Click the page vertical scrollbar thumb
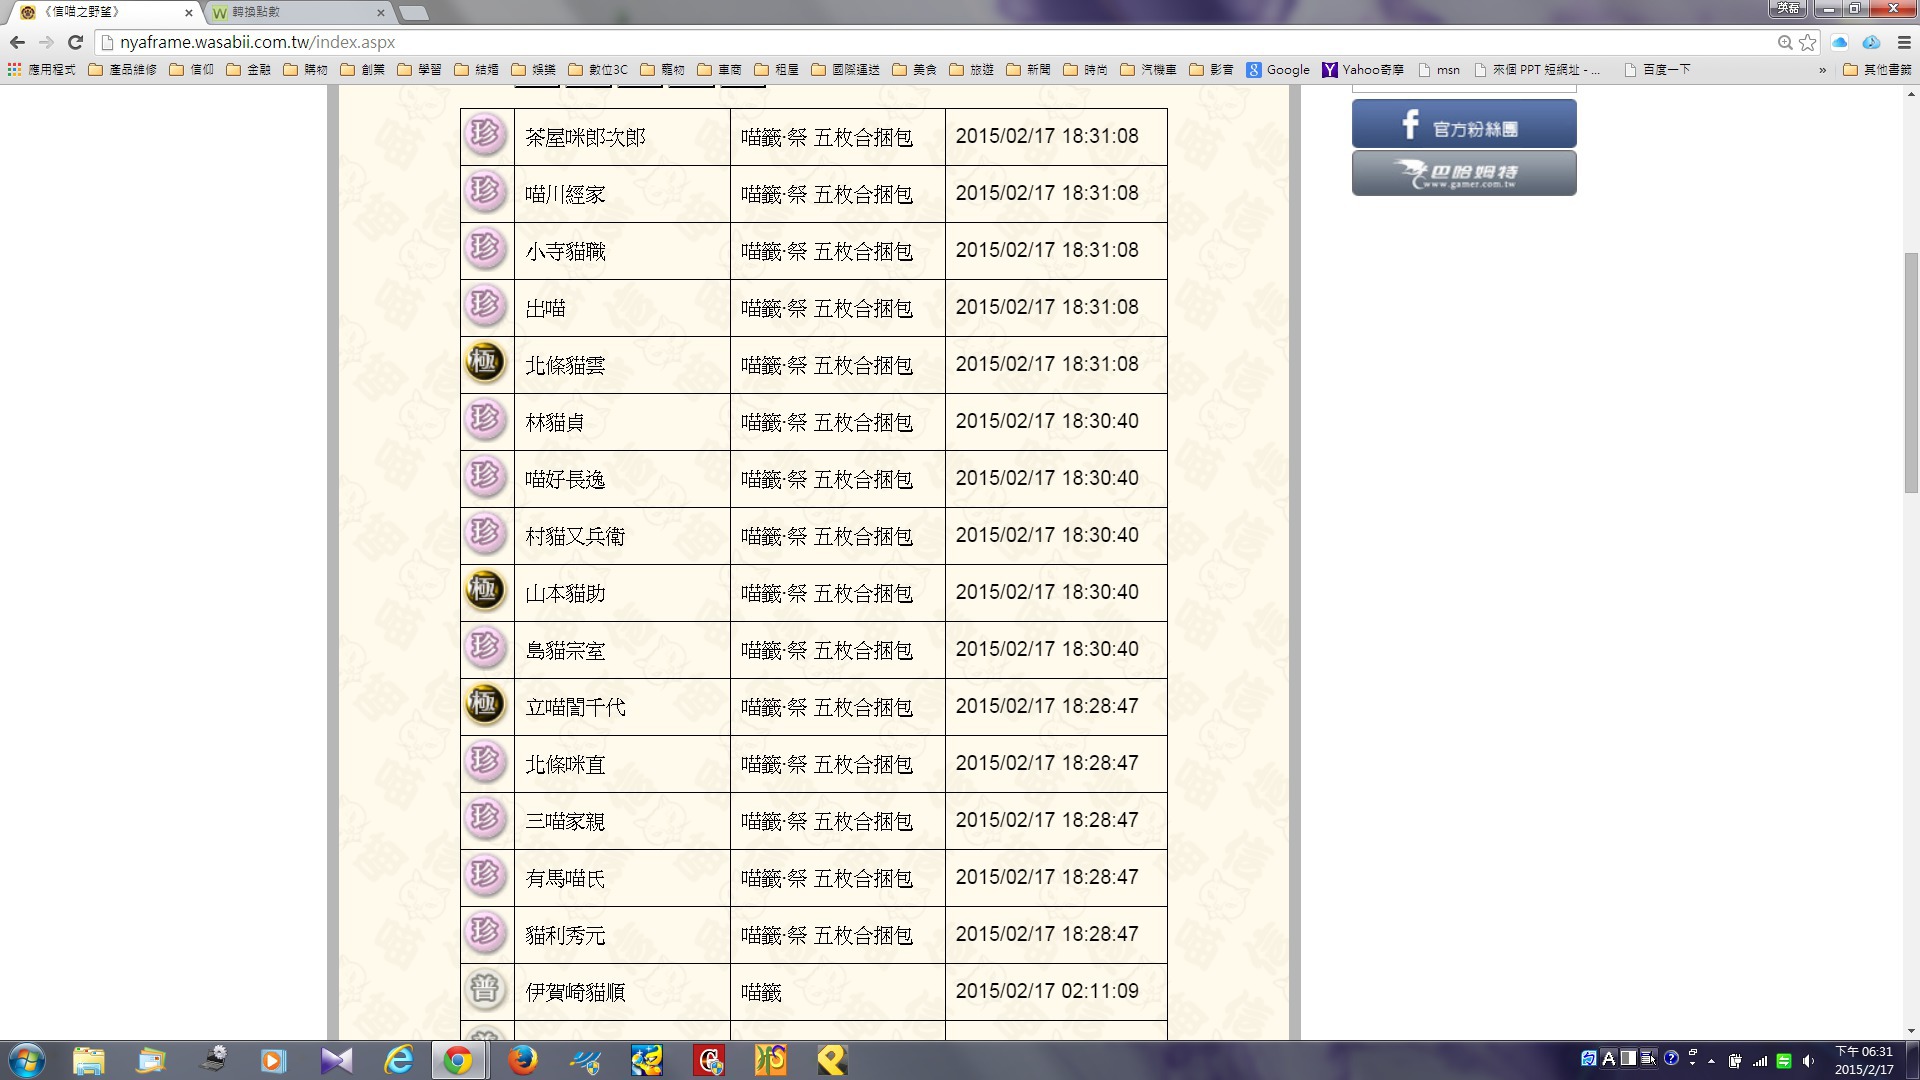This screenshot has width=1920, height=1080. [1911, 372]
